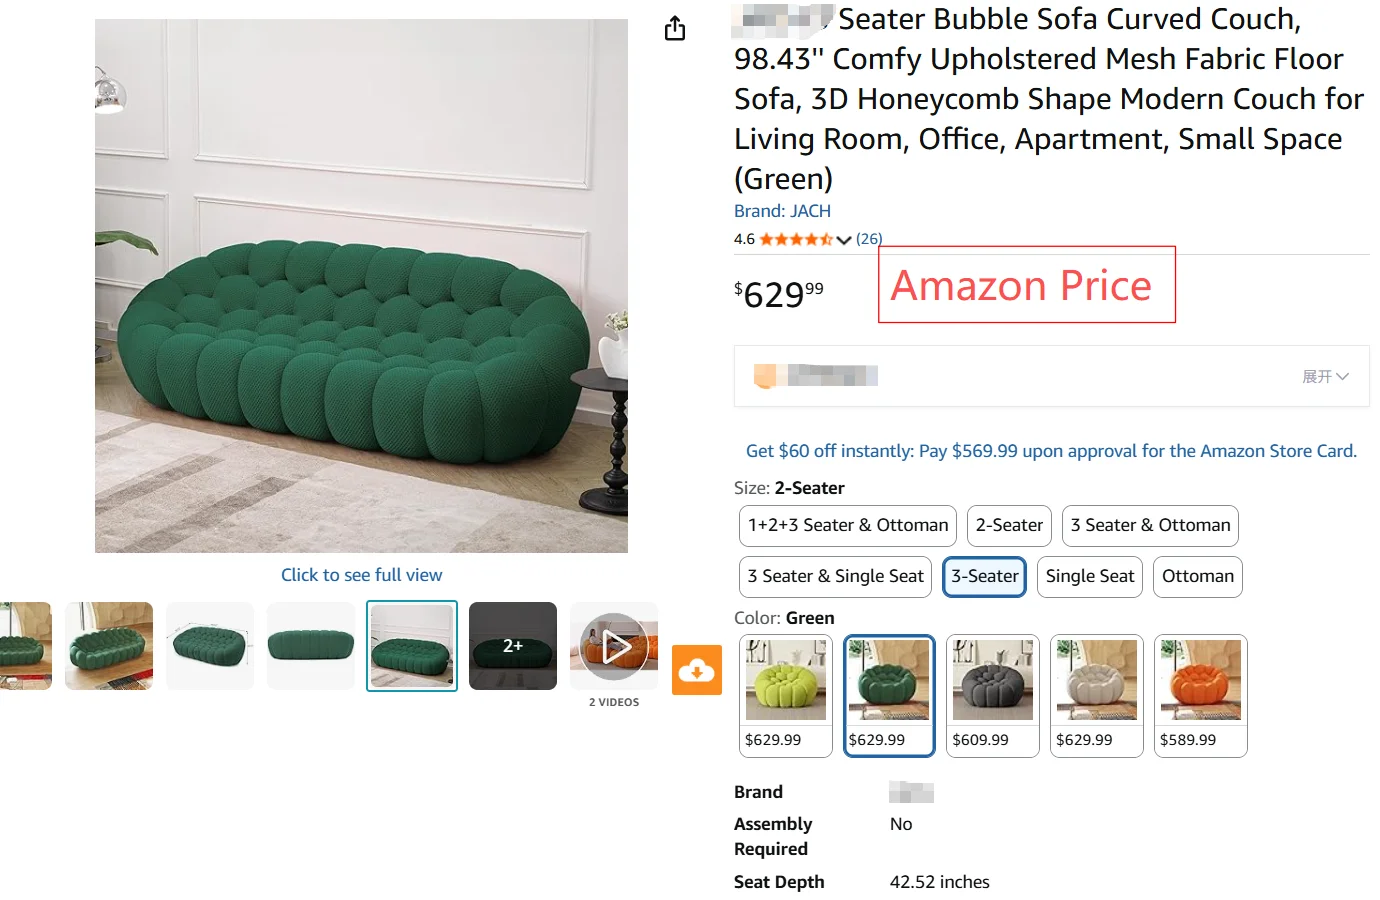Viewport: 1380px width, 900px height.
Task: Pick the white color swatch
Action: [x=1097, y=696]
